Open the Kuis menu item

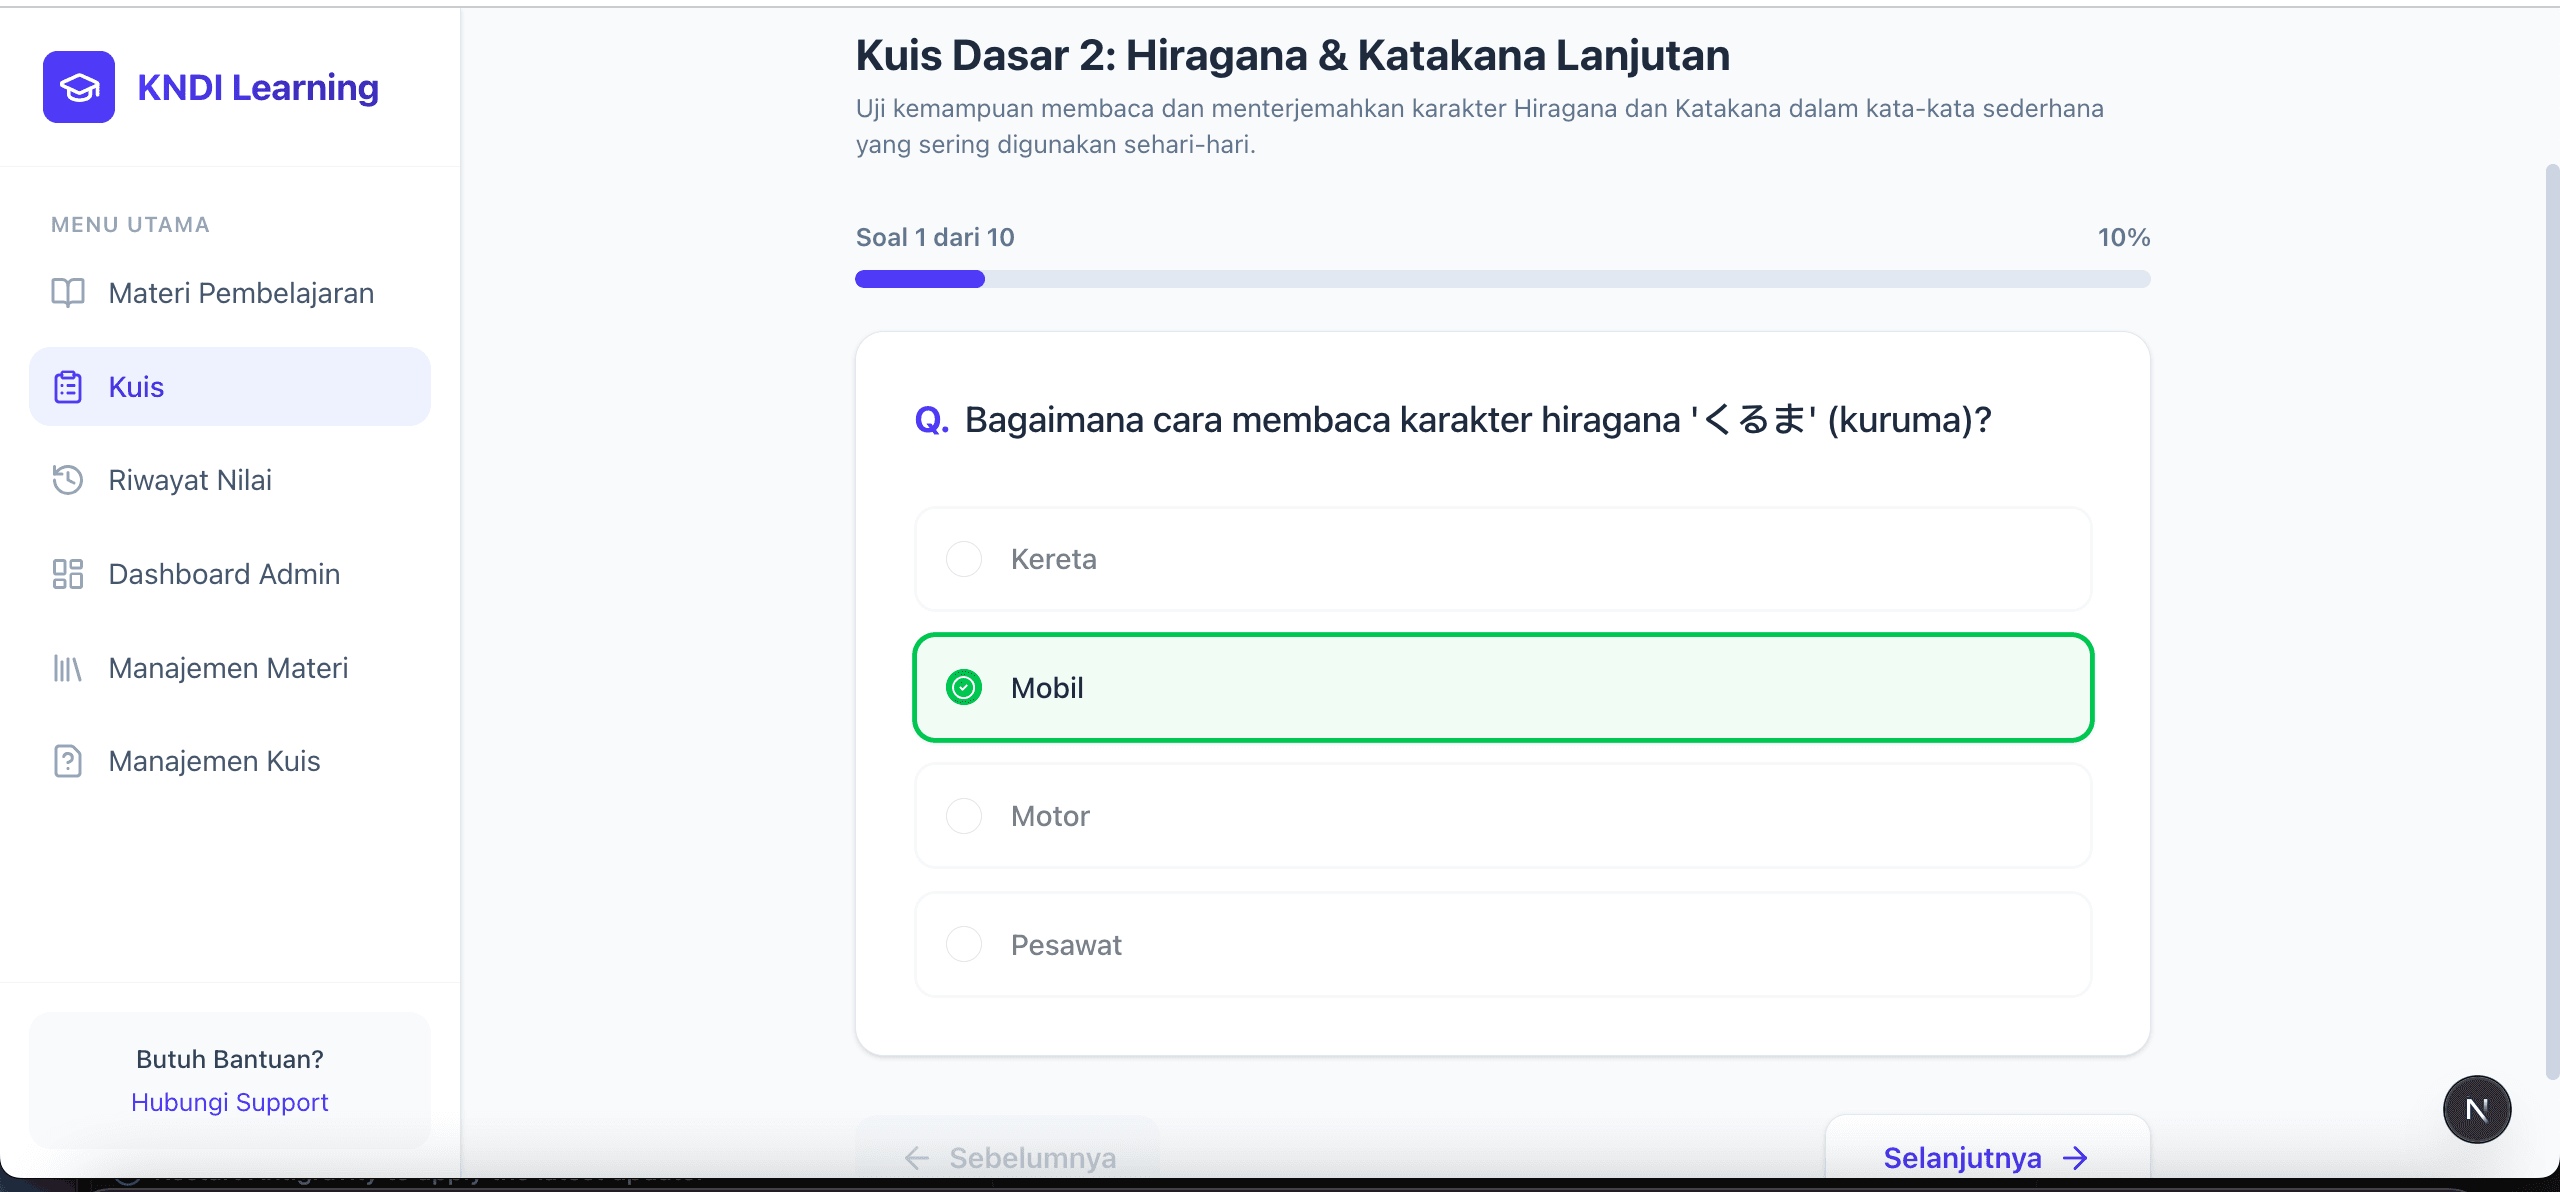230,387
